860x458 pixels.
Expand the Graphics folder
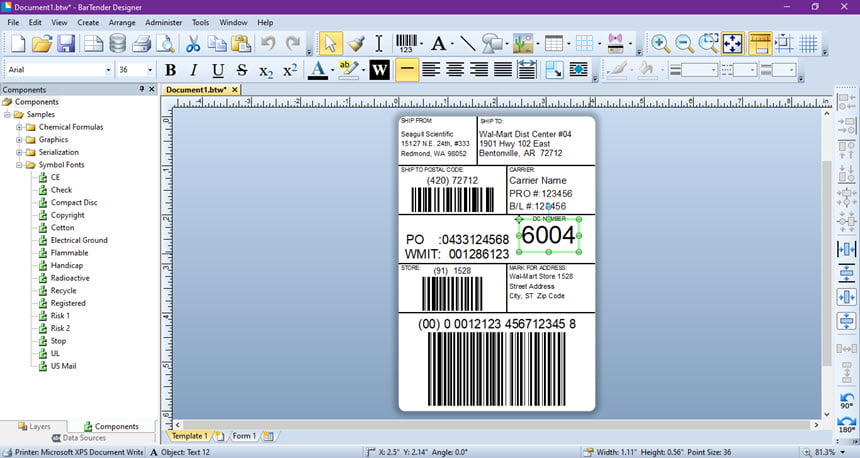coord(19,140)
